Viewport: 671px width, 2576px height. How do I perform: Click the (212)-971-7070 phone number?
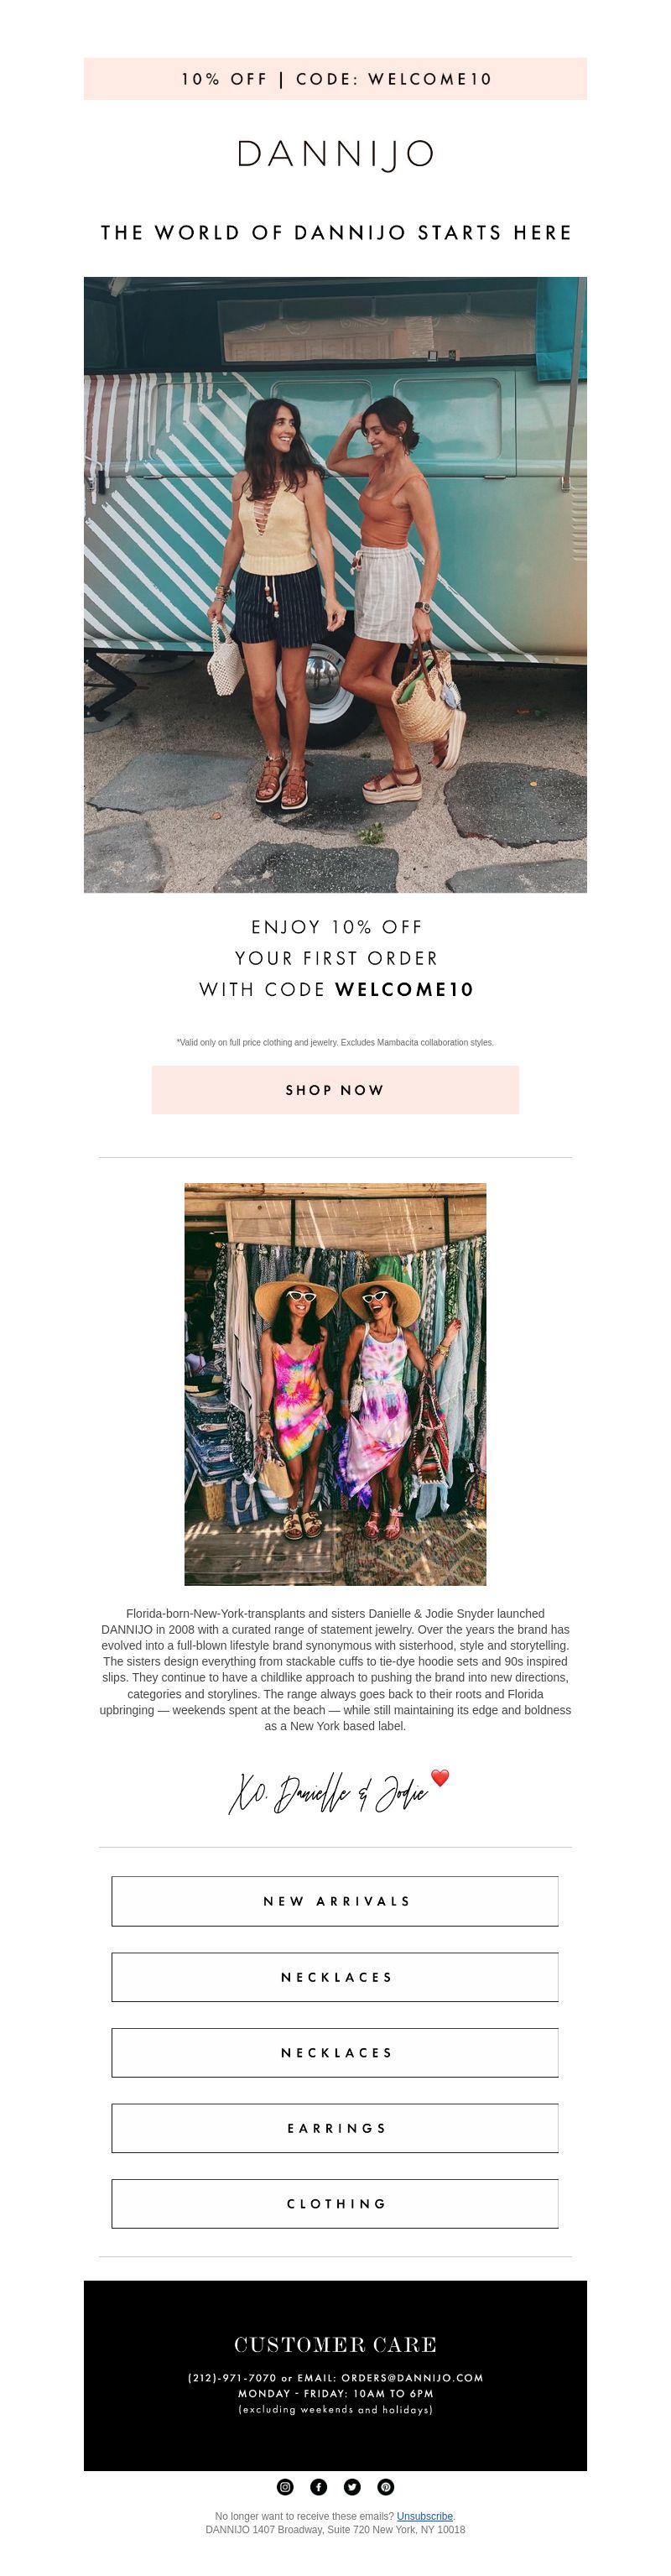click(232, 2377)
